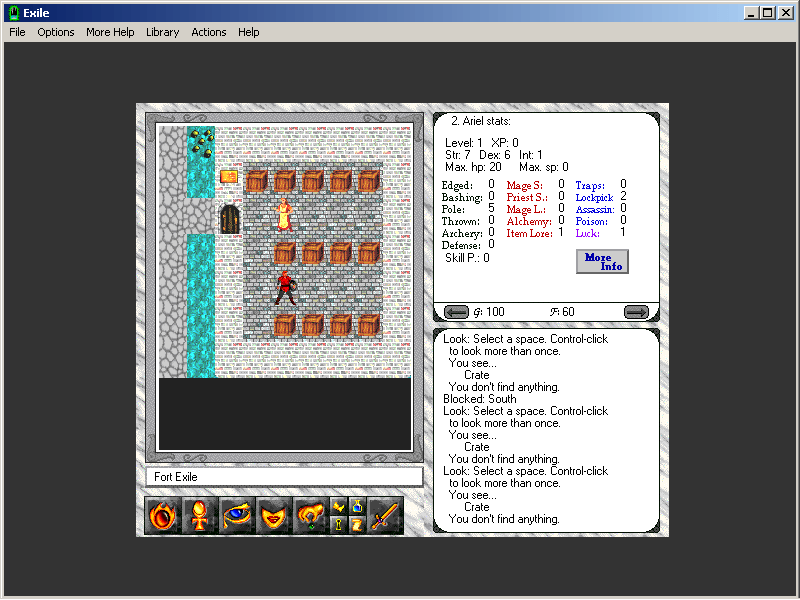Click the cluster of boulders in the water
Viewport: 800px width, 600px height.
point(201,142)
